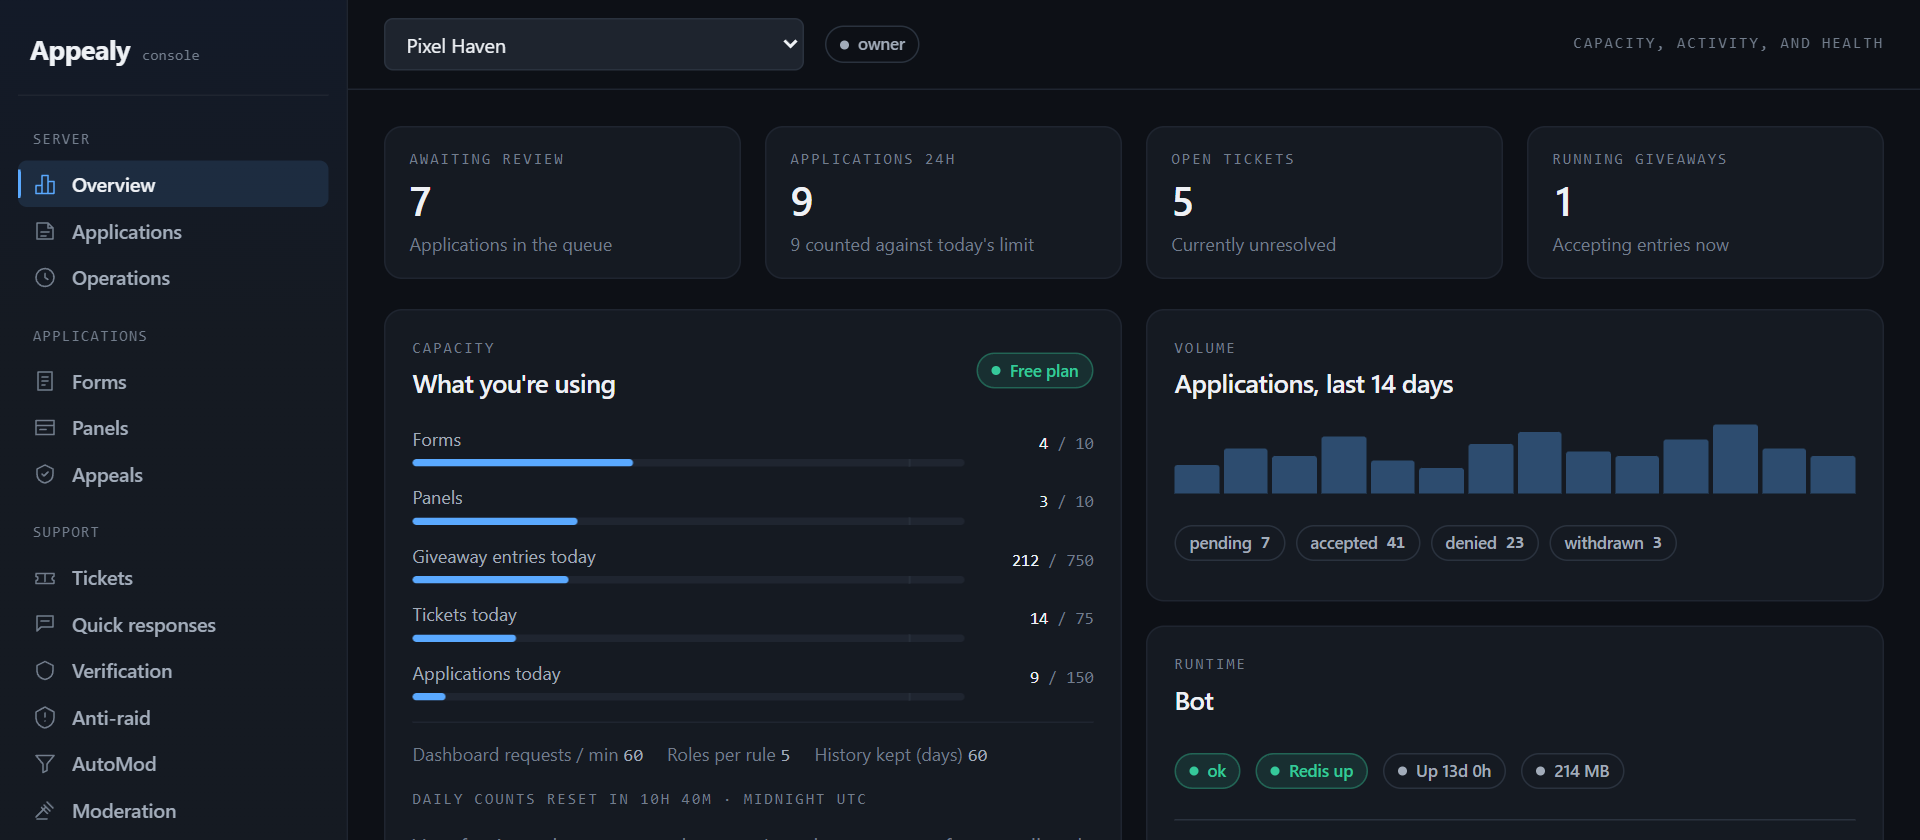
Task: Open the Forms section
Action: tap(173, 382)
